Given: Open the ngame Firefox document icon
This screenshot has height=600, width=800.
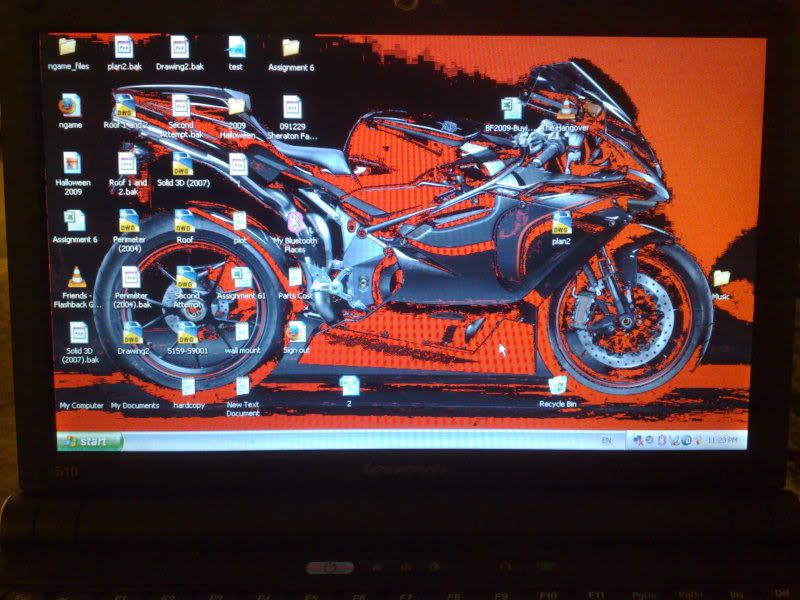Looking at the screenshot, I should [x=70, y=106].
